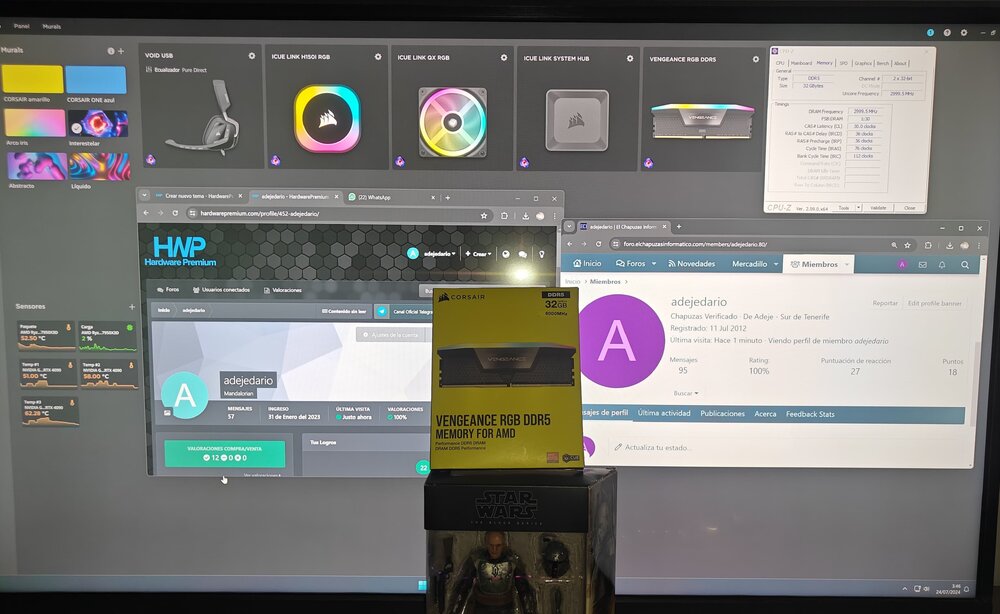The width and height of the screenshot is (1000, 614).
Task: Expand the Mercadillo dropdown arrow
Action: [x=776, y=264]
